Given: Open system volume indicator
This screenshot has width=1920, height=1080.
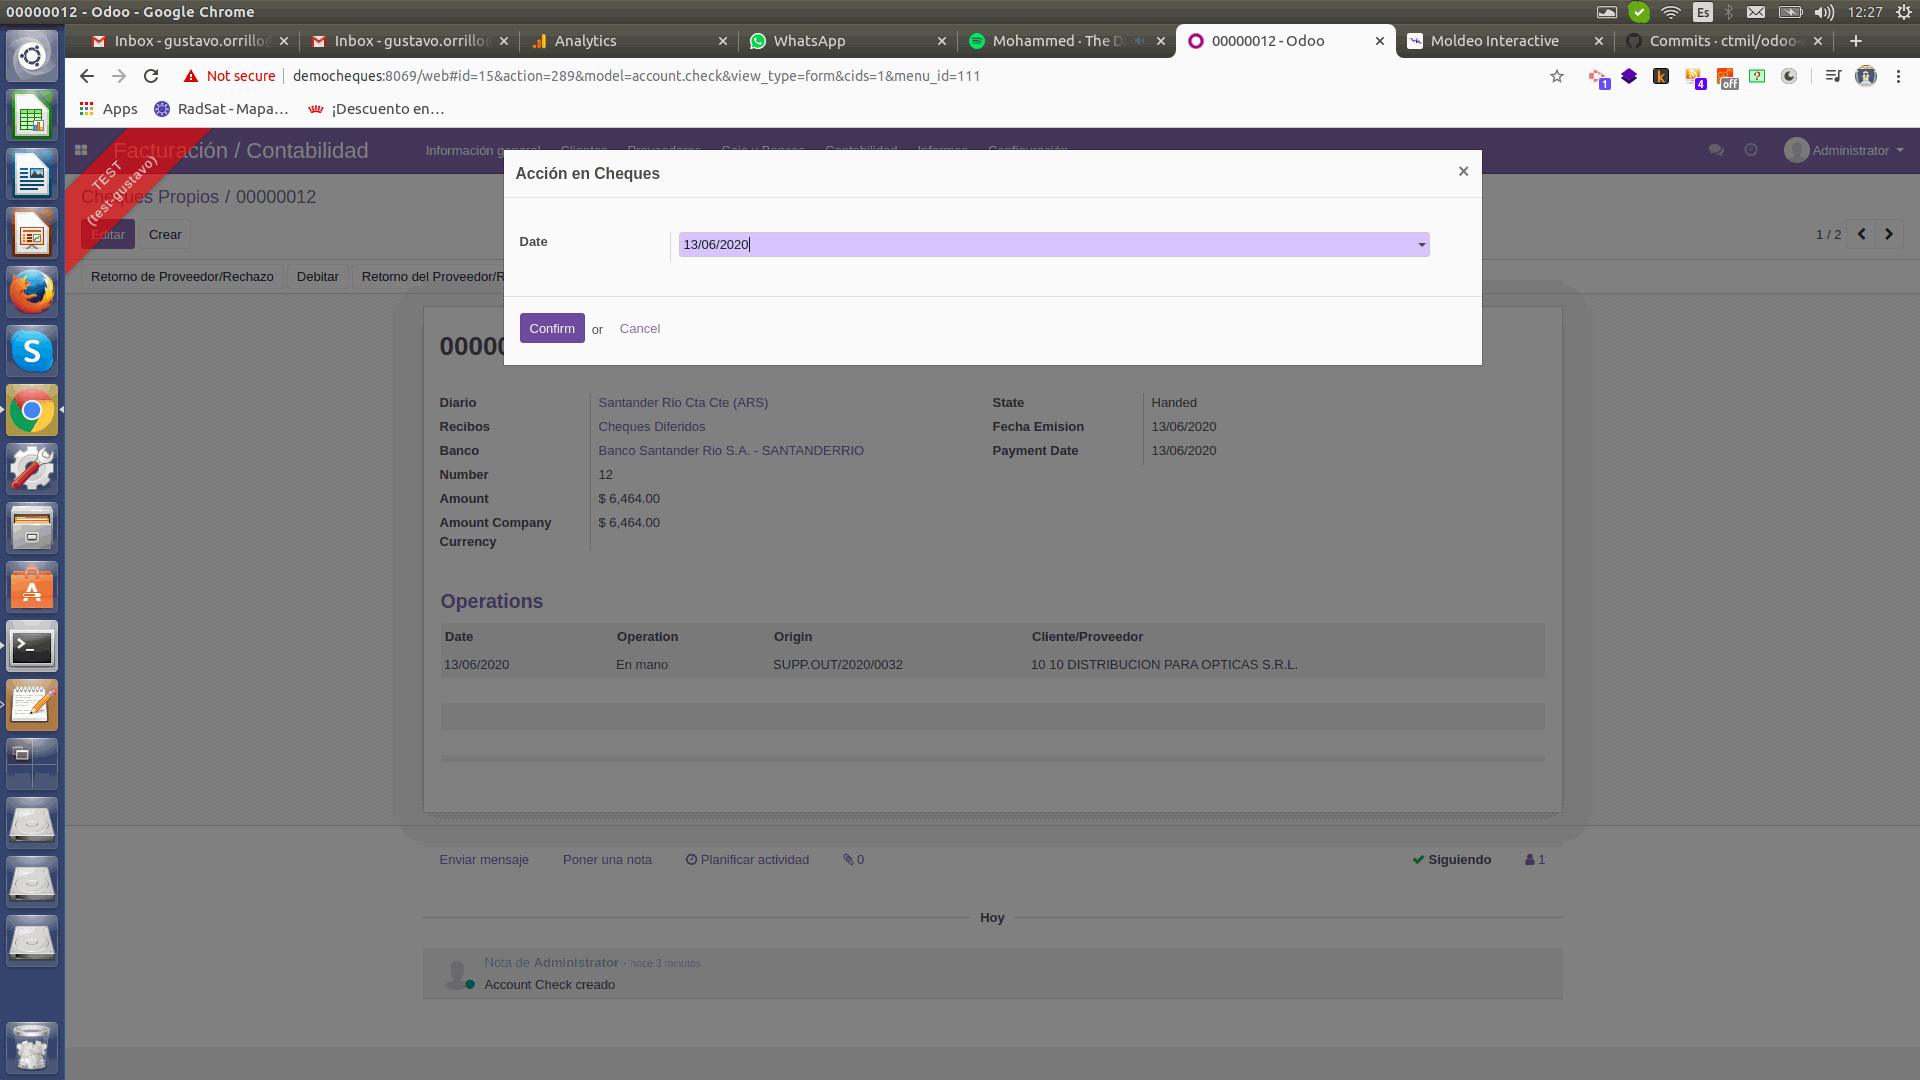Looking at the screenshot, I should pyautogui.click(x=1824, y=12).
